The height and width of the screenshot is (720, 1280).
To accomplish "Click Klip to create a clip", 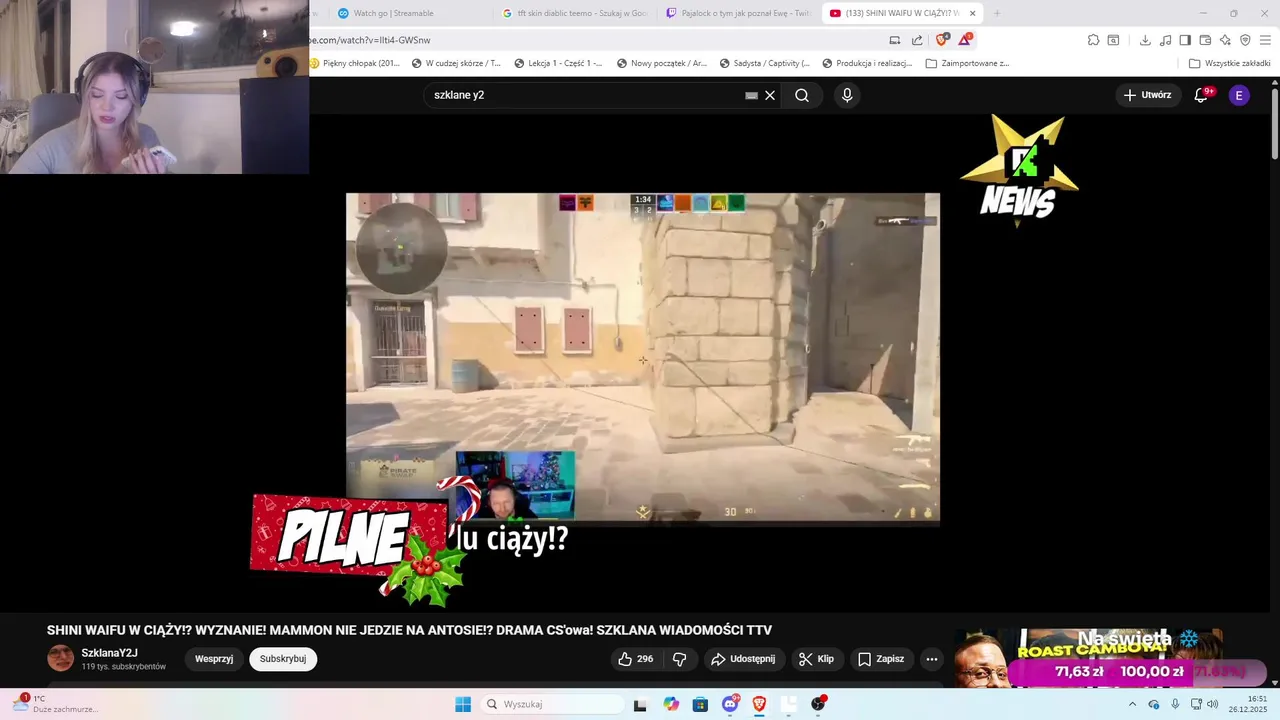I will [x=816, y=659].
